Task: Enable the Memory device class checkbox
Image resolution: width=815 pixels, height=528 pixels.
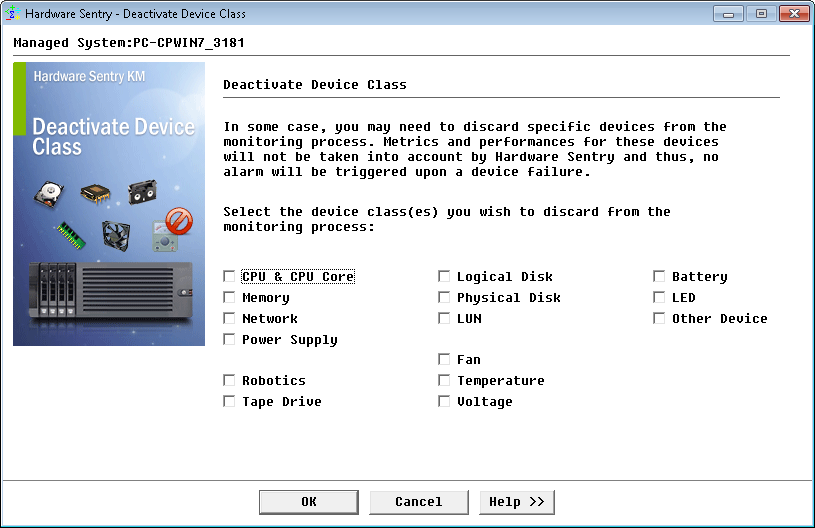Action: (x=229, y=297)
